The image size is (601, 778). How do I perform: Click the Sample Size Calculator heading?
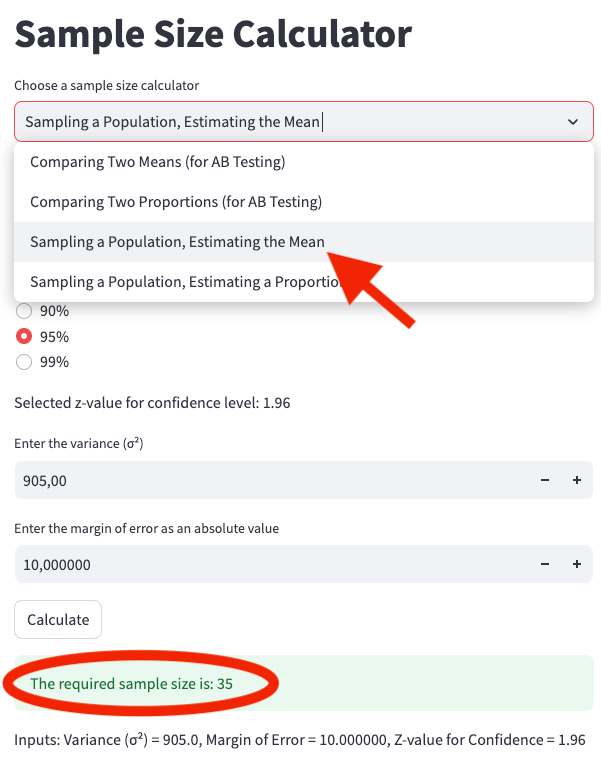click(x=213, y=35)
